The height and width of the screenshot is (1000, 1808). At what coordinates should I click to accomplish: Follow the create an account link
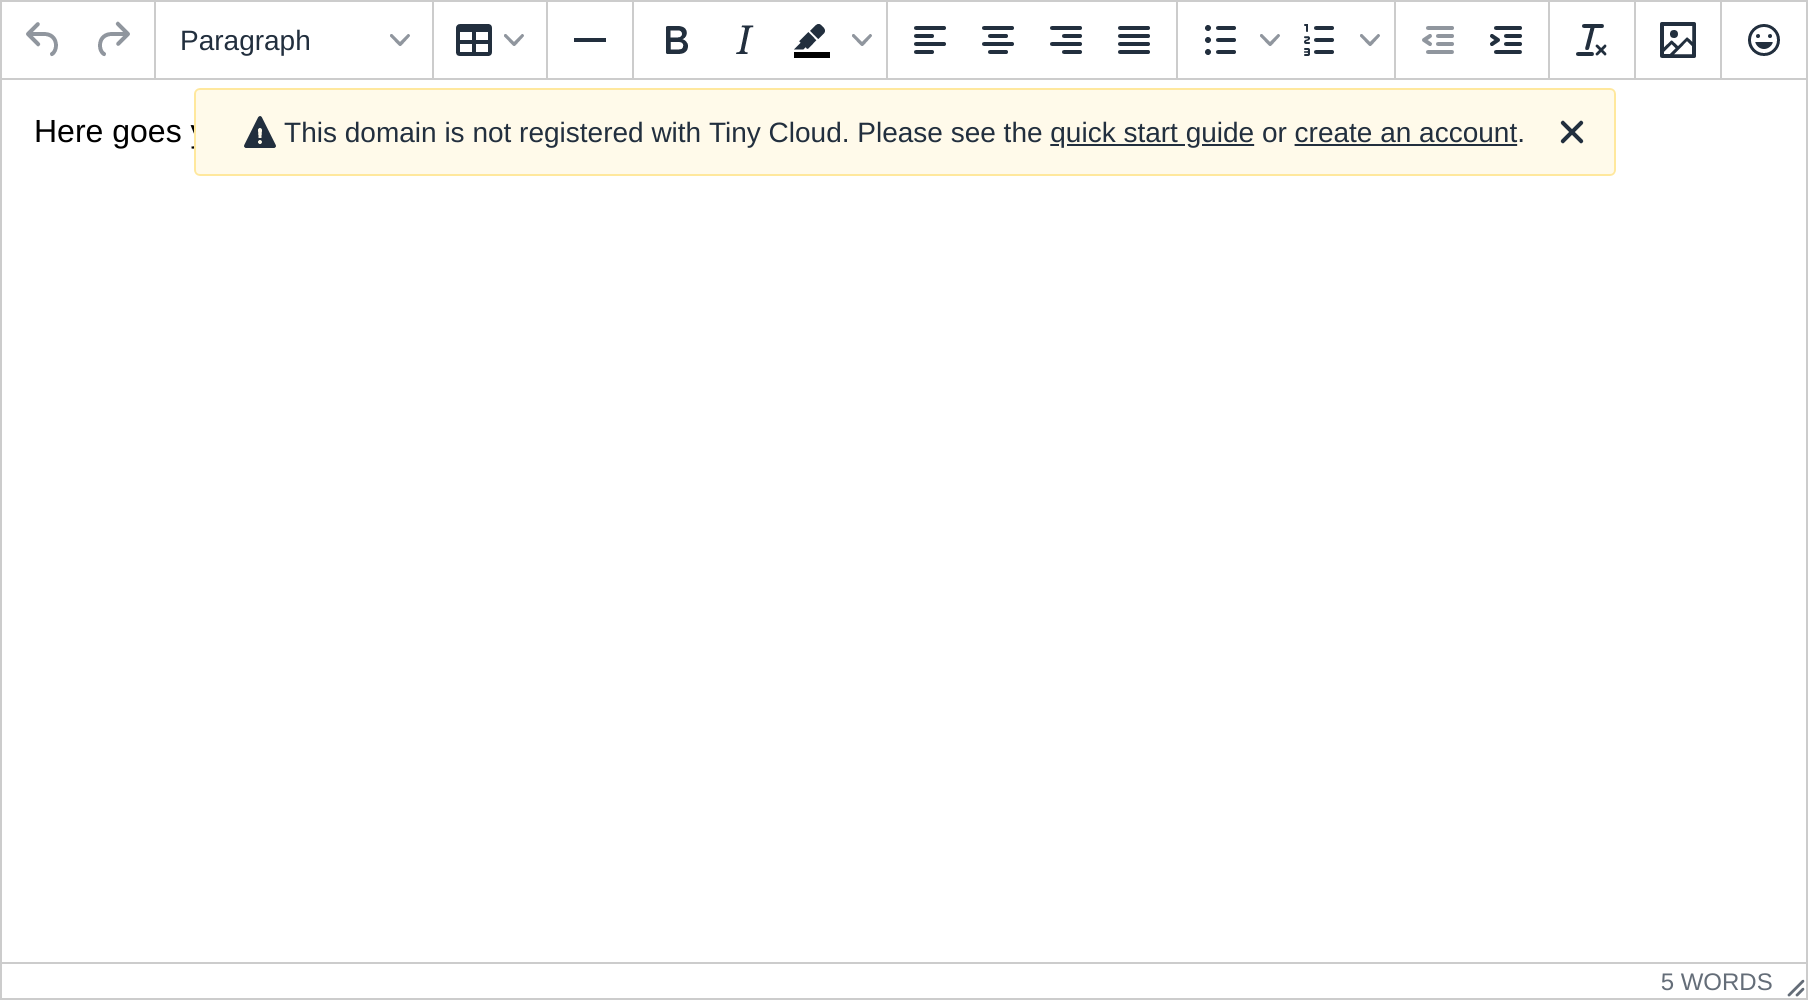pos(1406,133)
